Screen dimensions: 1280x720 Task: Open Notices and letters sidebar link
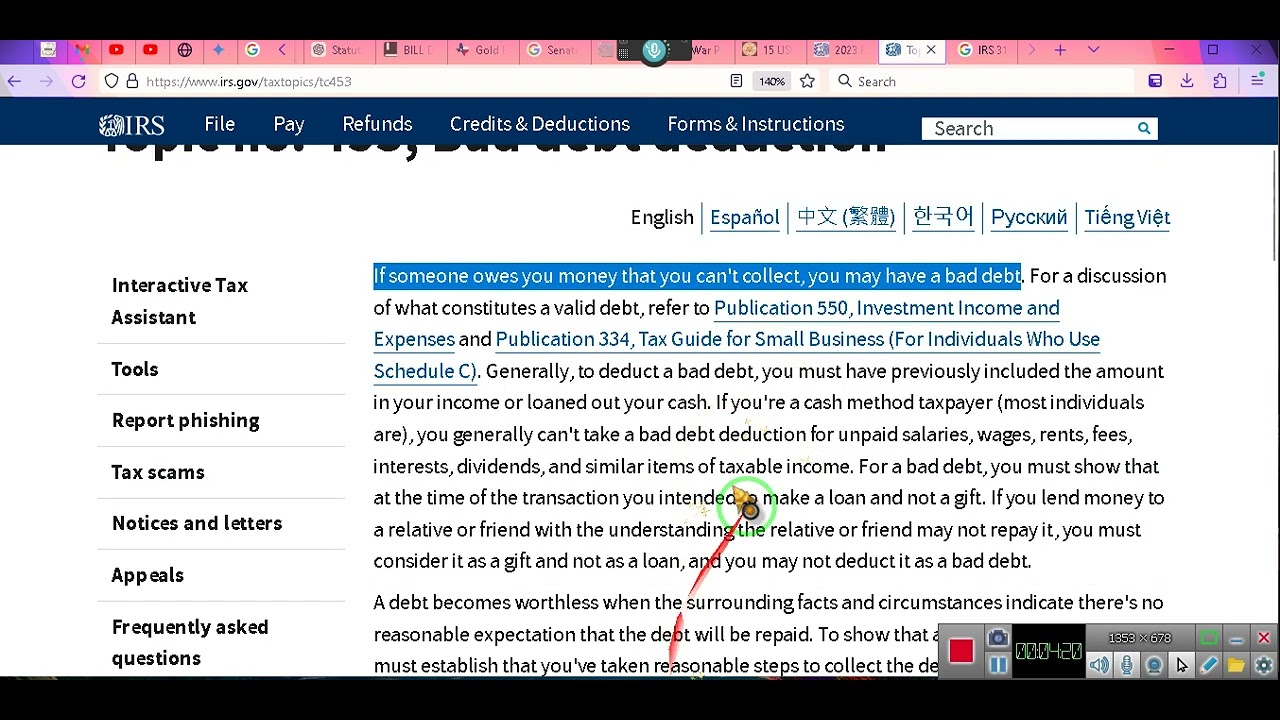point(197,523)
